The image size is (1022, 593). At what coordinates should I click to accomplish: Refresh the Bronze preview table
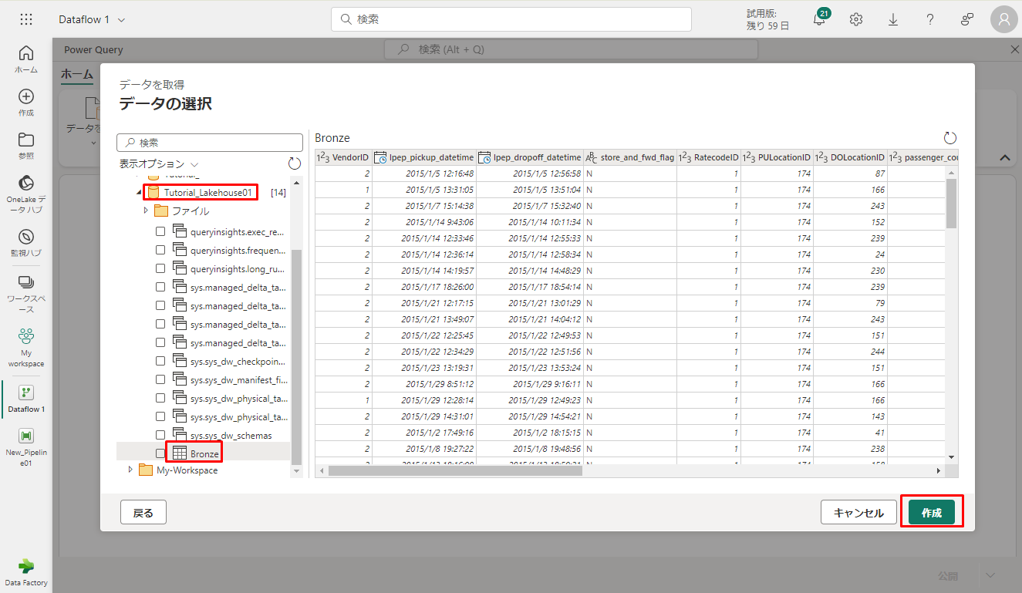click(x=950, y=138)
